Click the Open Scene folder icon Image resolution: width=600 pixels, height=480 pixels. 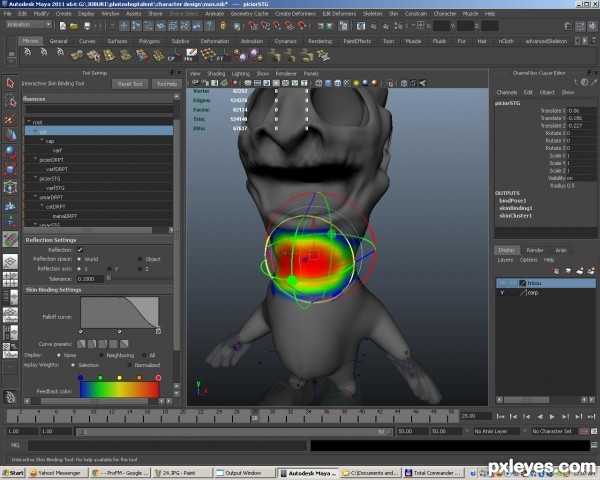click(x=74, y=26)
